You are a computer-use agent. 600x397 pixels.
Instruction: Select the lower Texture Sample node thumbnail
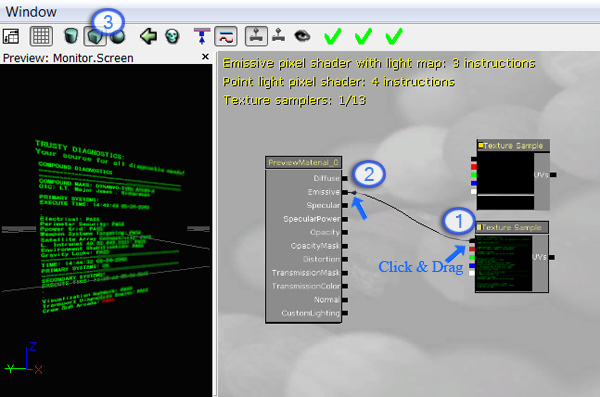pyautogui.click(x=504, y=263)
